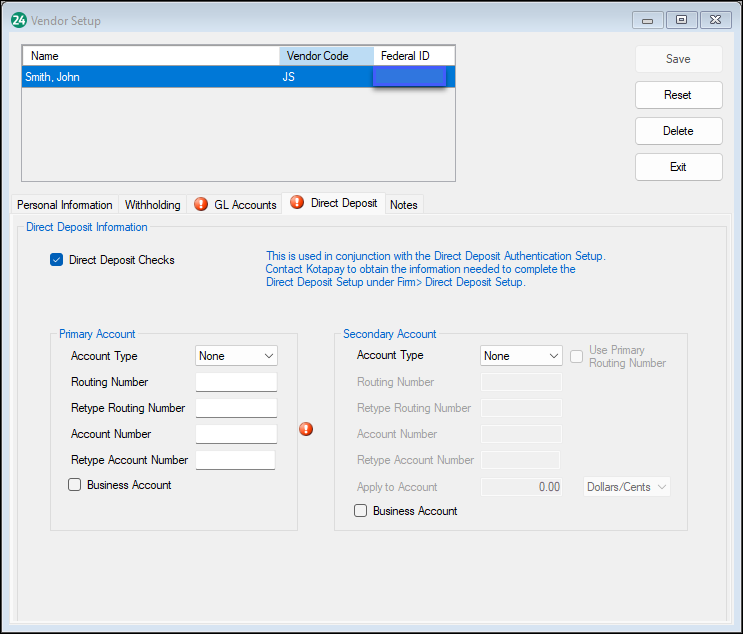Enable Business Account under Secondary Account
The height and width of the screenshot is (634, 743).
coord(361,511)
